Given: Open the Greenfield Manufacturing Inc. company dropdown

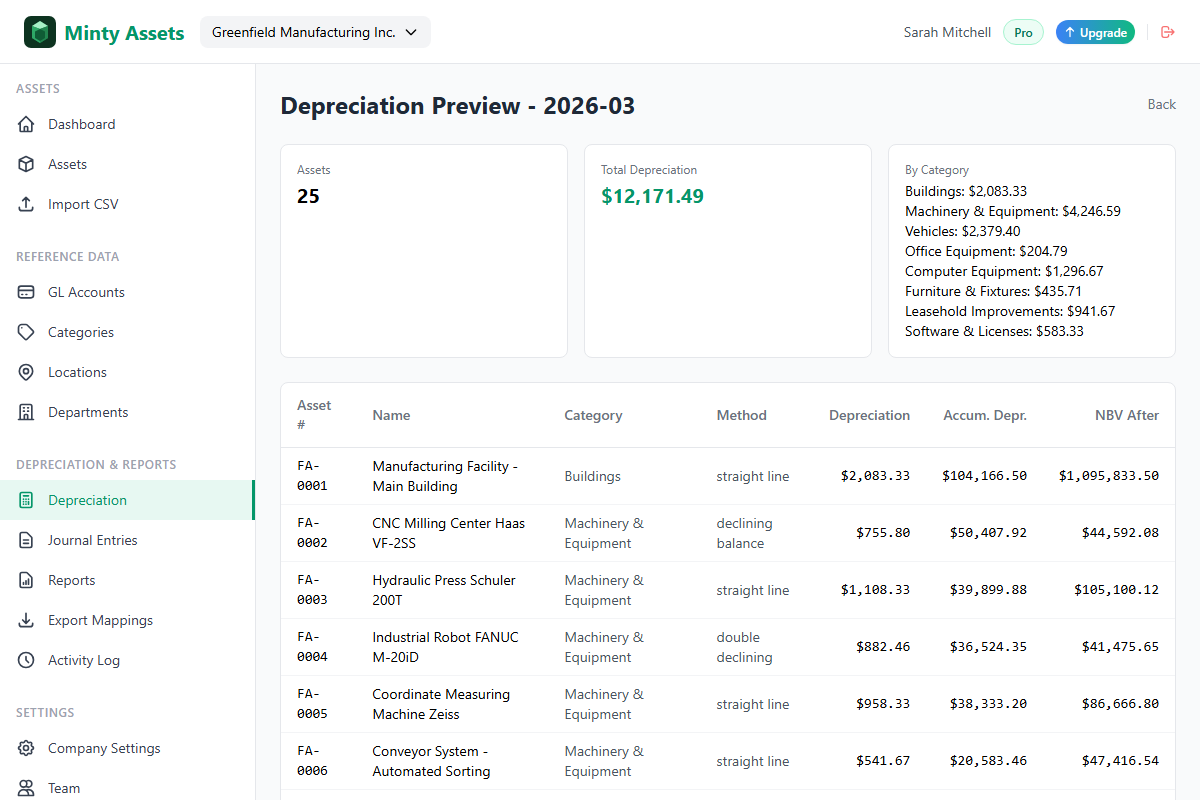Looking at the screenshot, I should pyautogui.click(x=315, y=32).
